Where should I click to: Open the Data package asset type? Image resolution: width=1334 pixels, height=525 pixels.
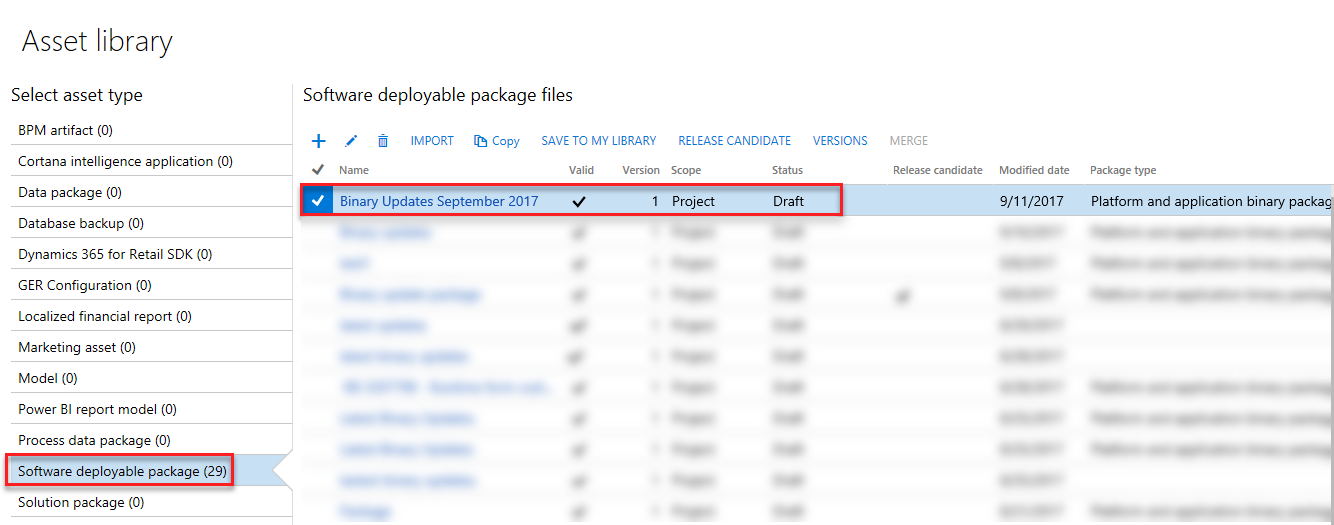point(68,192)
